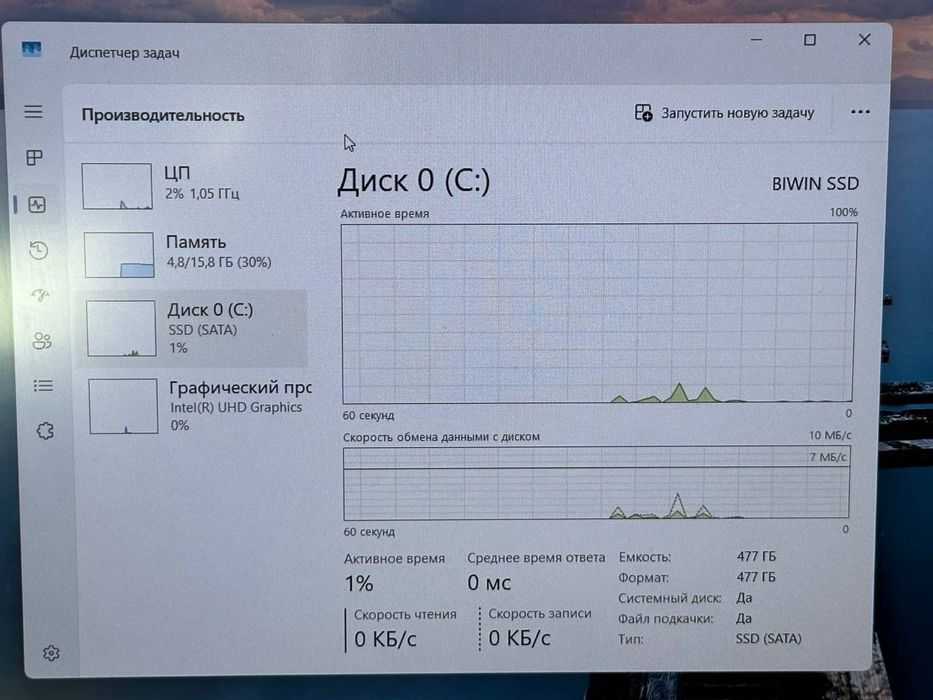
Task: Open the Processes page icon
Action: pyautogui.click(x=35, y=158)
